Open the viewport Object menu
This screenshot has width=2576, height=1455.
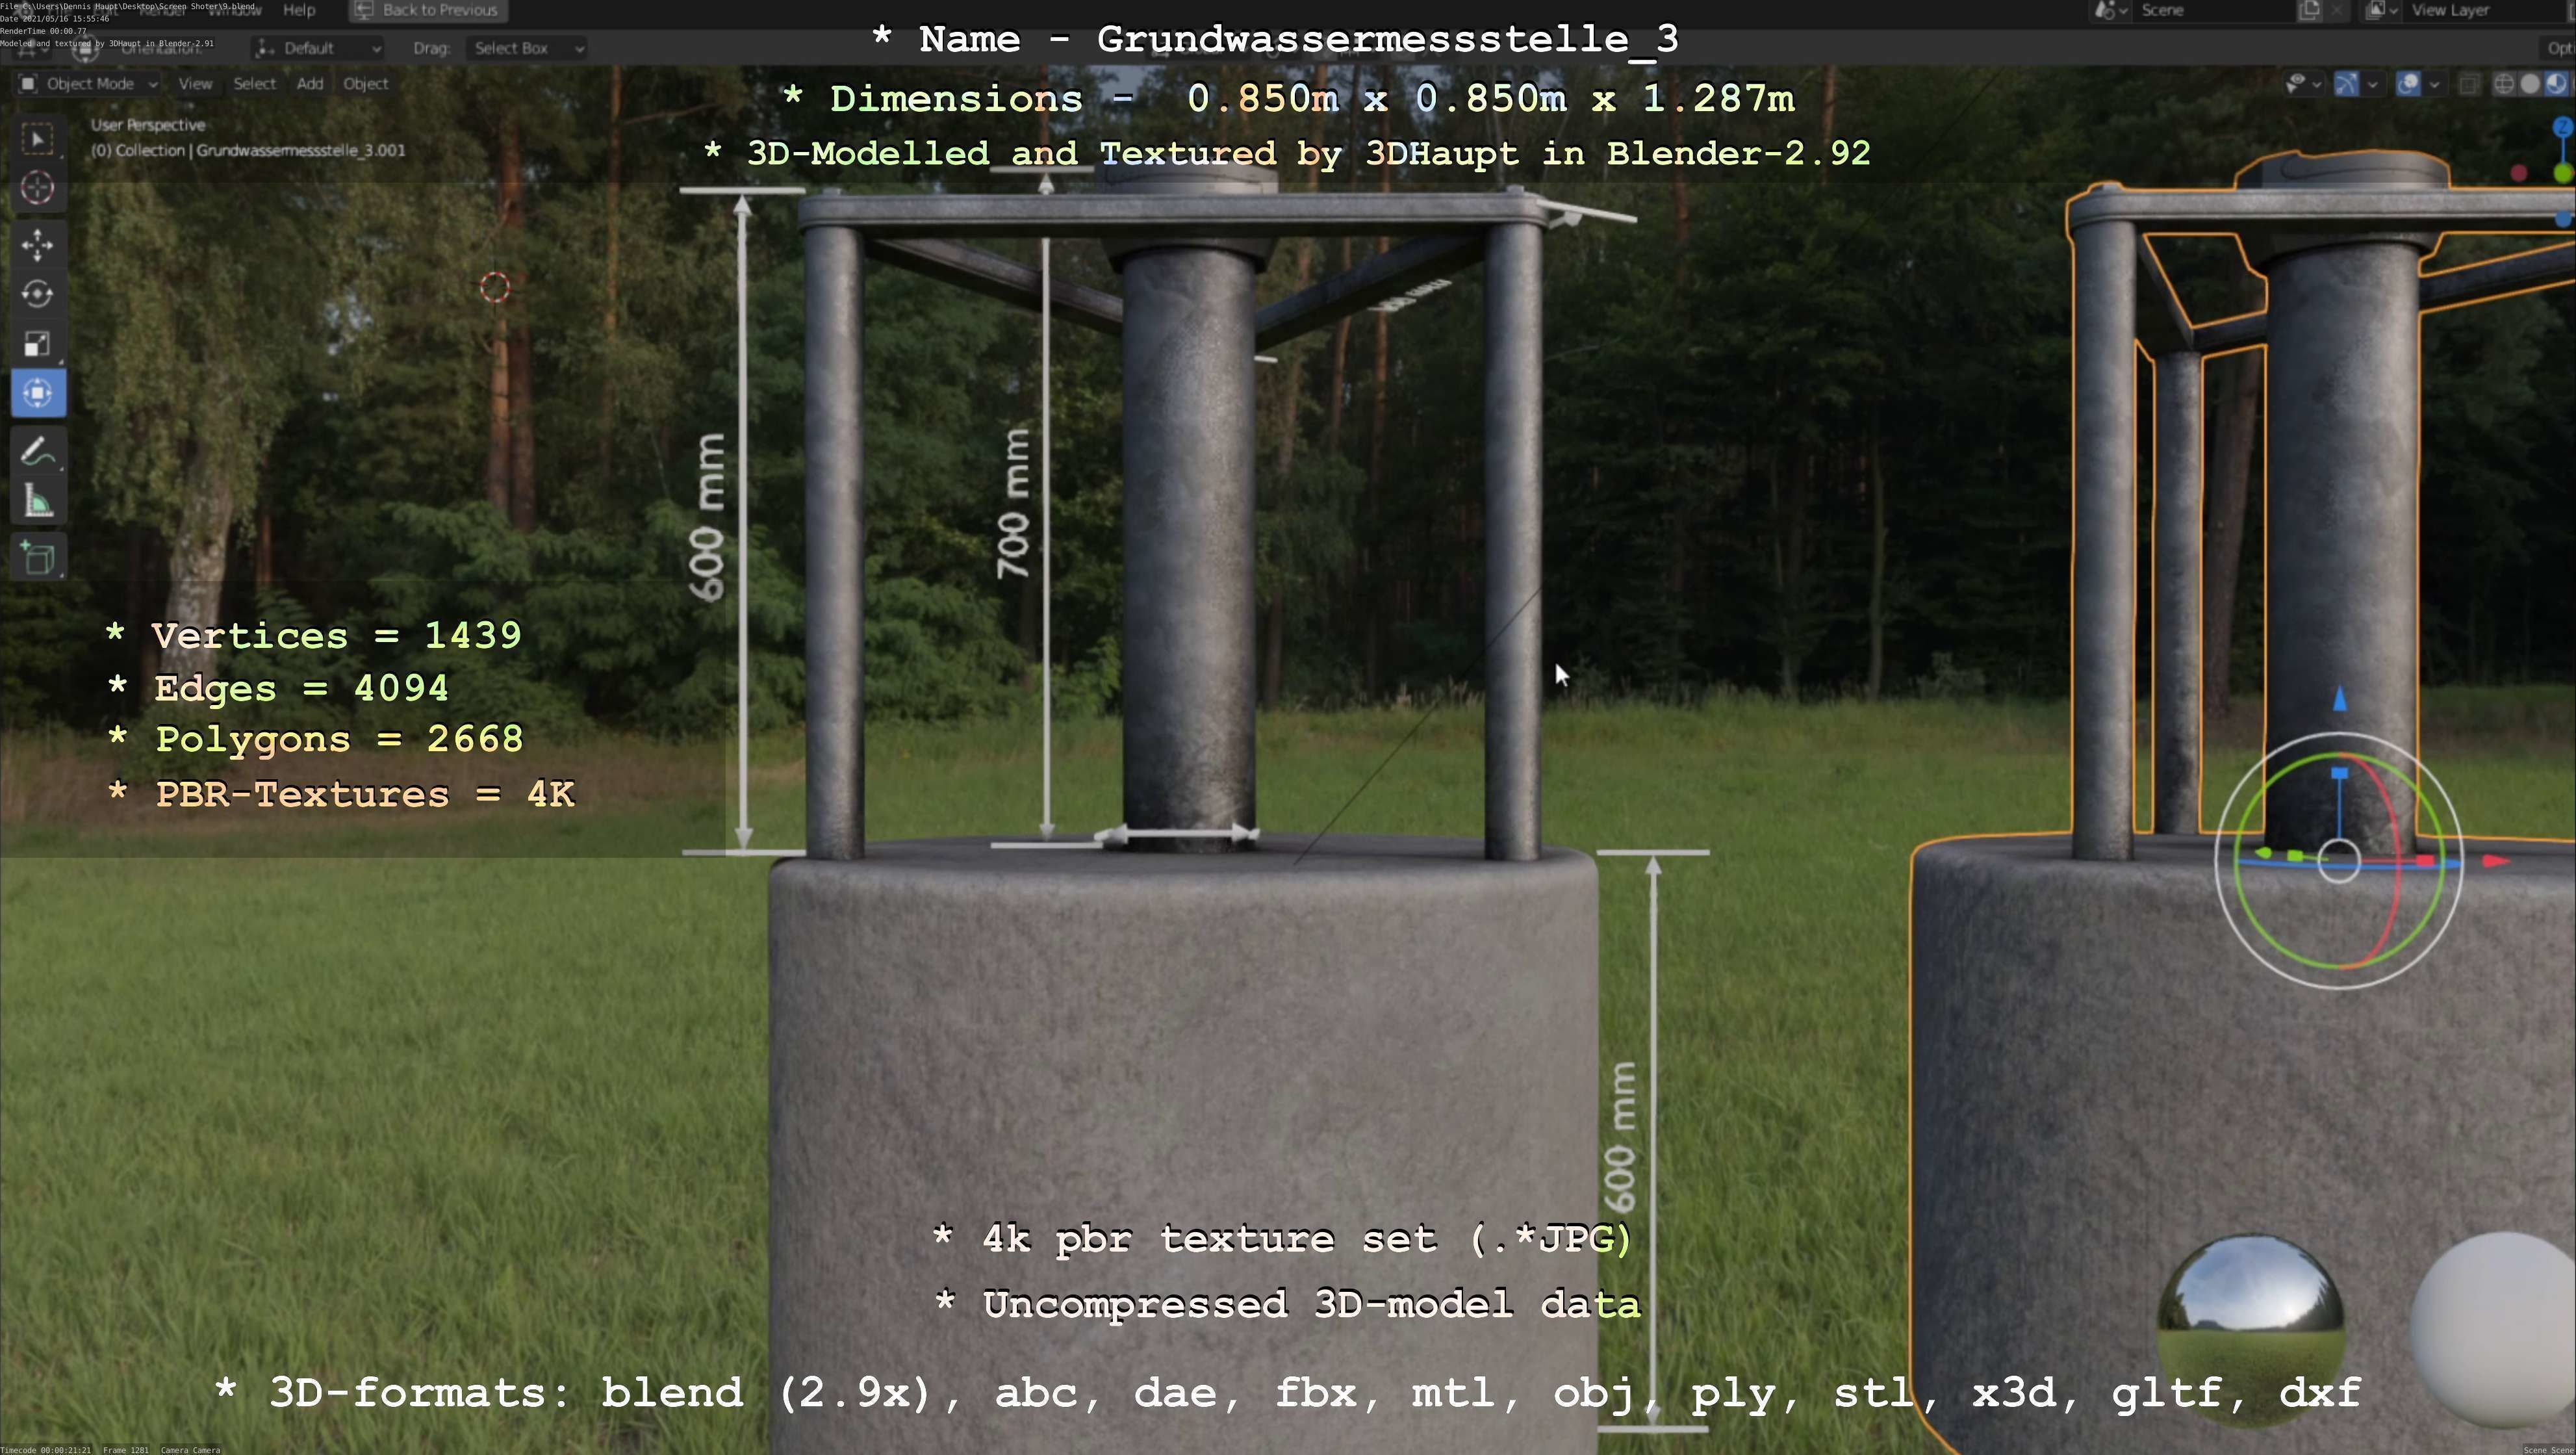click(x=366, y=84)
